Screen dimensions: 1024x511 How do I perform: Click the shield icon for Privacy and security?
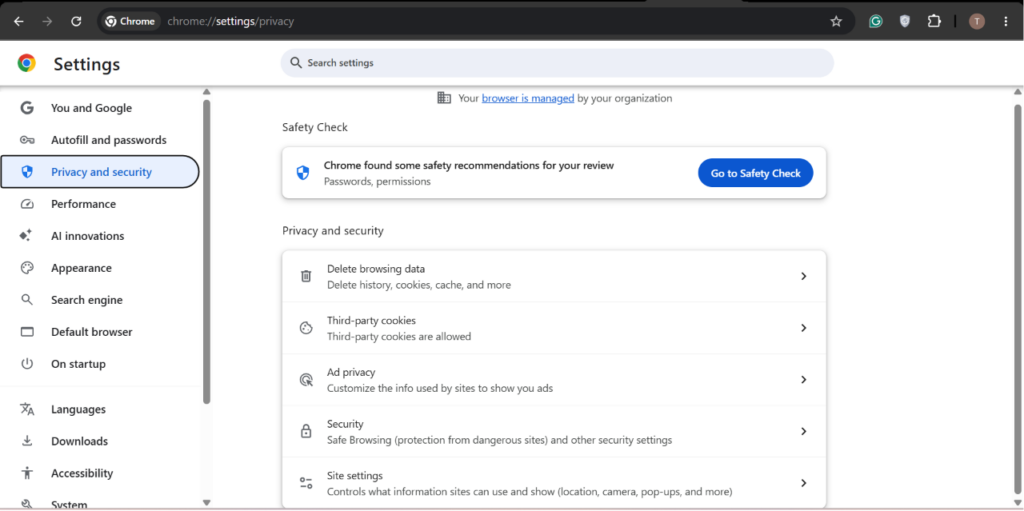click(27, 172)
